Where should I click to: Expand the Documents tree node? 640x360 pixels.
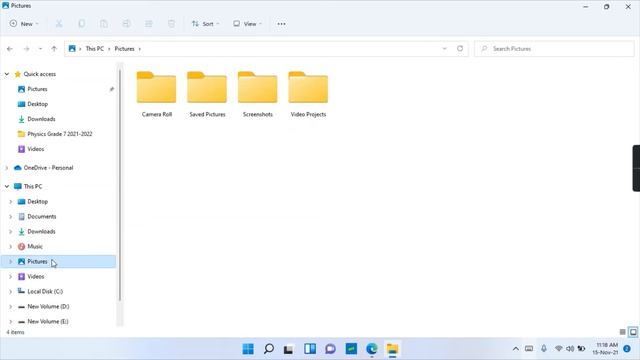pos(11,216)
